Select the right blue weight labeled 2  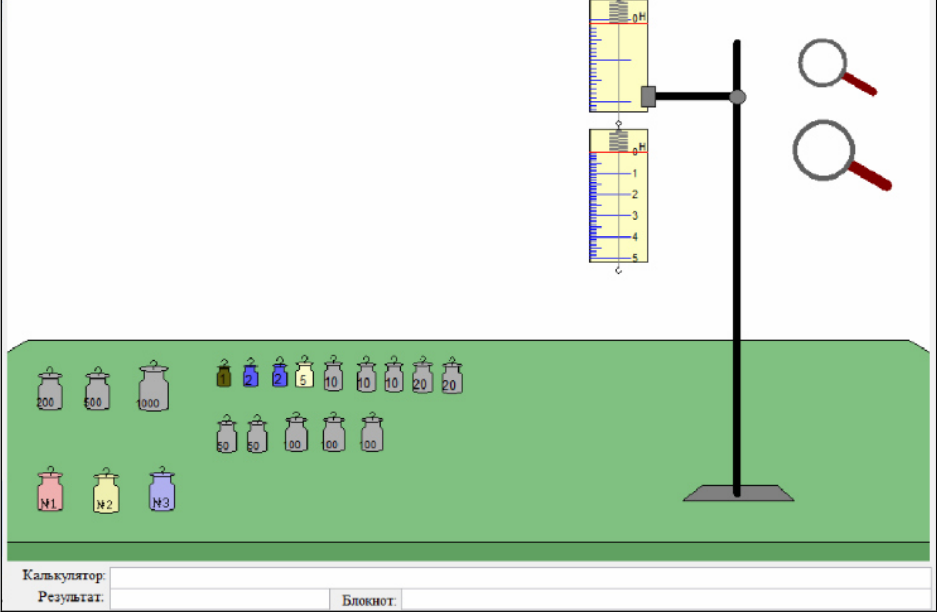coord(280,372)
